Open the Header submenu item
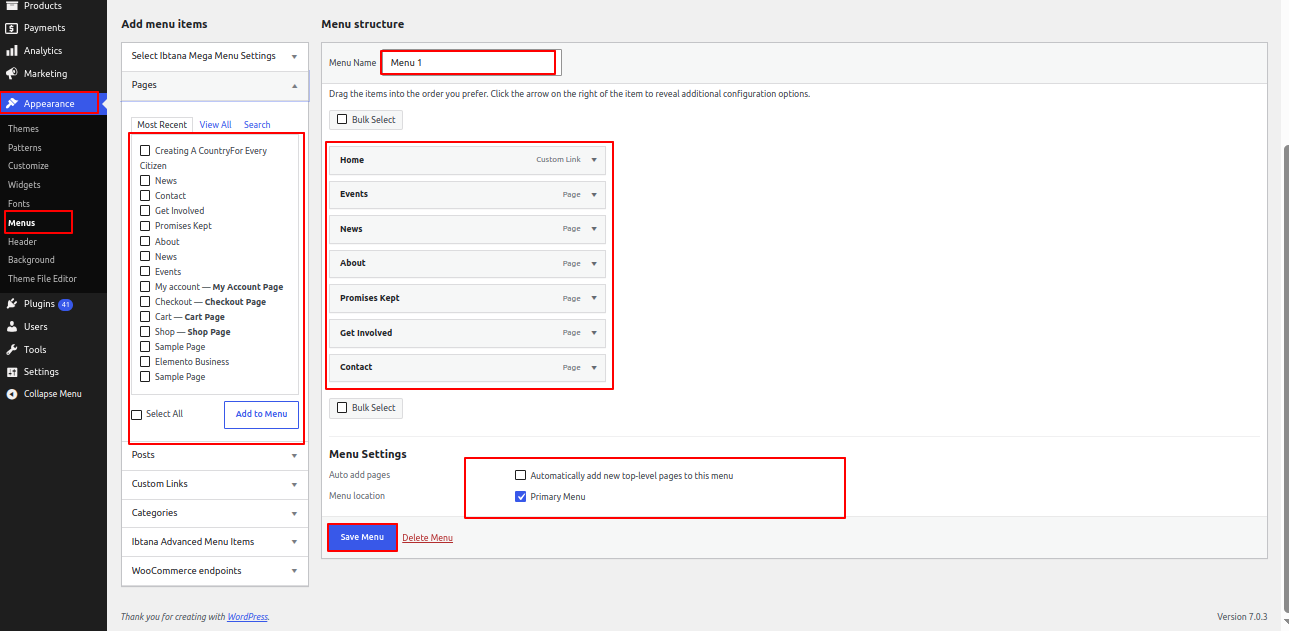The image size is (1289, 631). click(x=22, y=242)
